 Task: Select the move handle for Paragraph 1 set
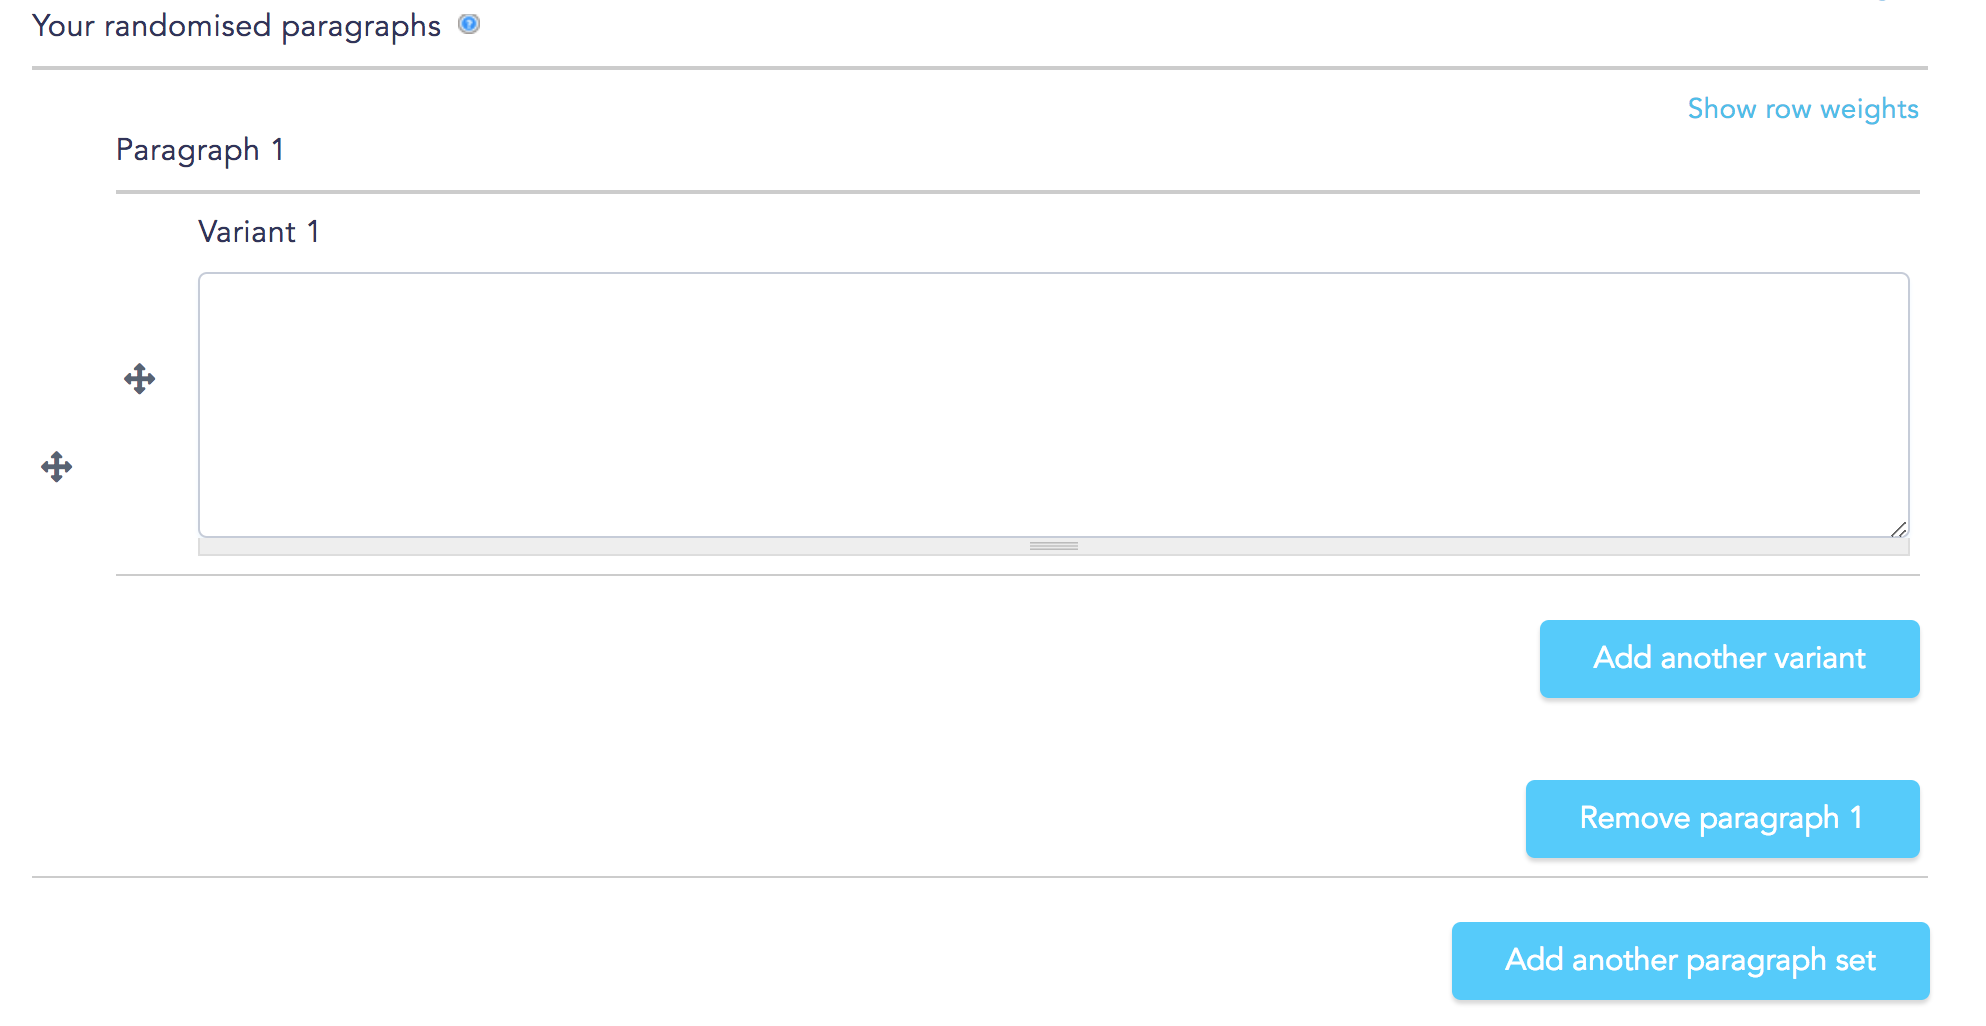pyautogui.click(x=57, y=467)
